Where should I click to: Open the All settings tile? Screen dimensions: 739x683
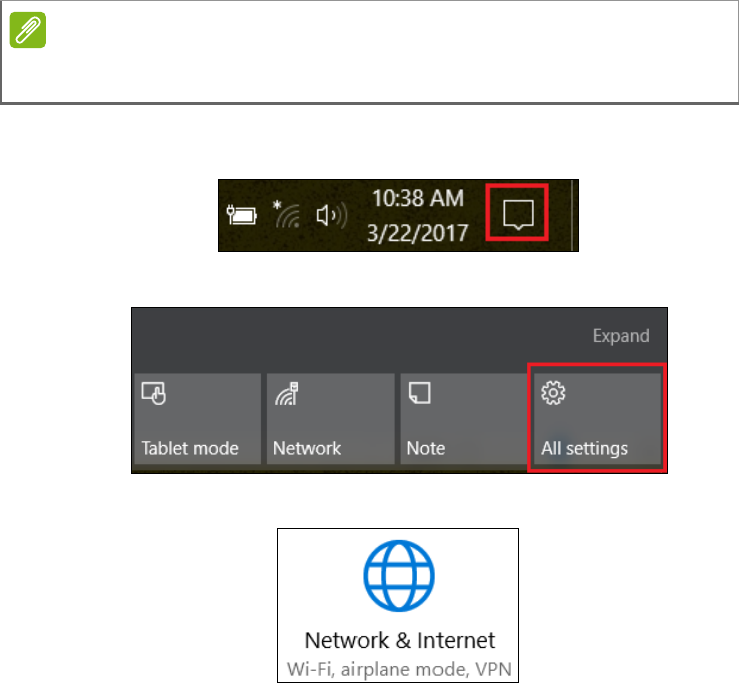tap(597, 419)
